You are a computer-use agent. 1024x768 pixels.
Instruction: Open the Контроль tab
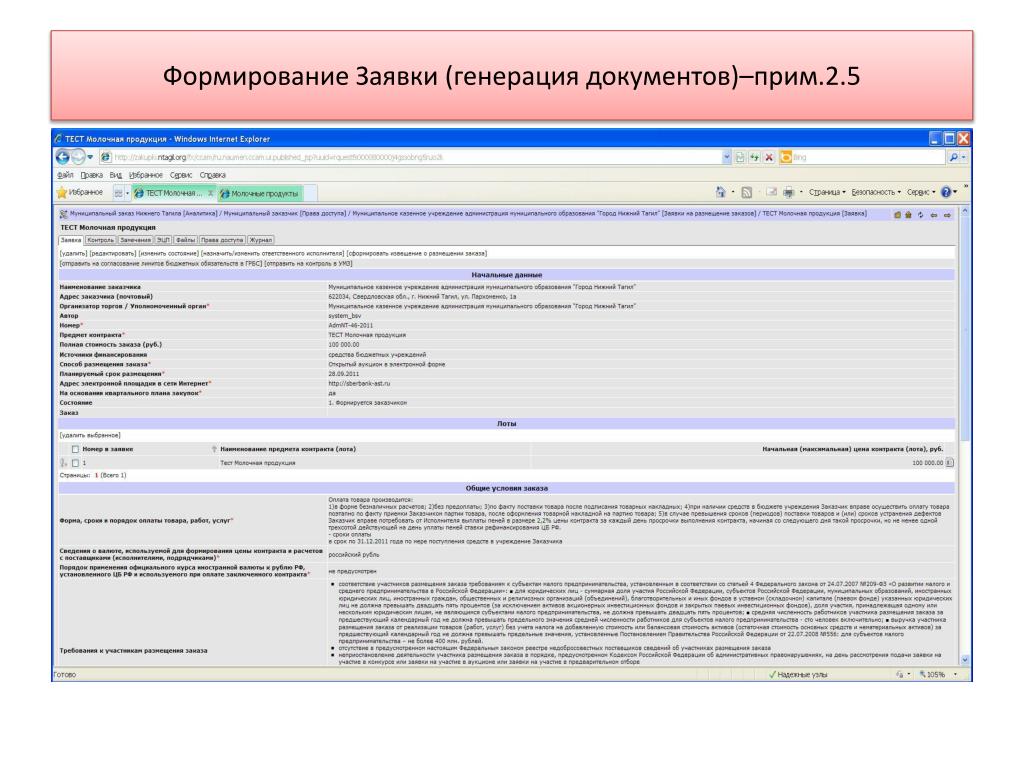101,240
